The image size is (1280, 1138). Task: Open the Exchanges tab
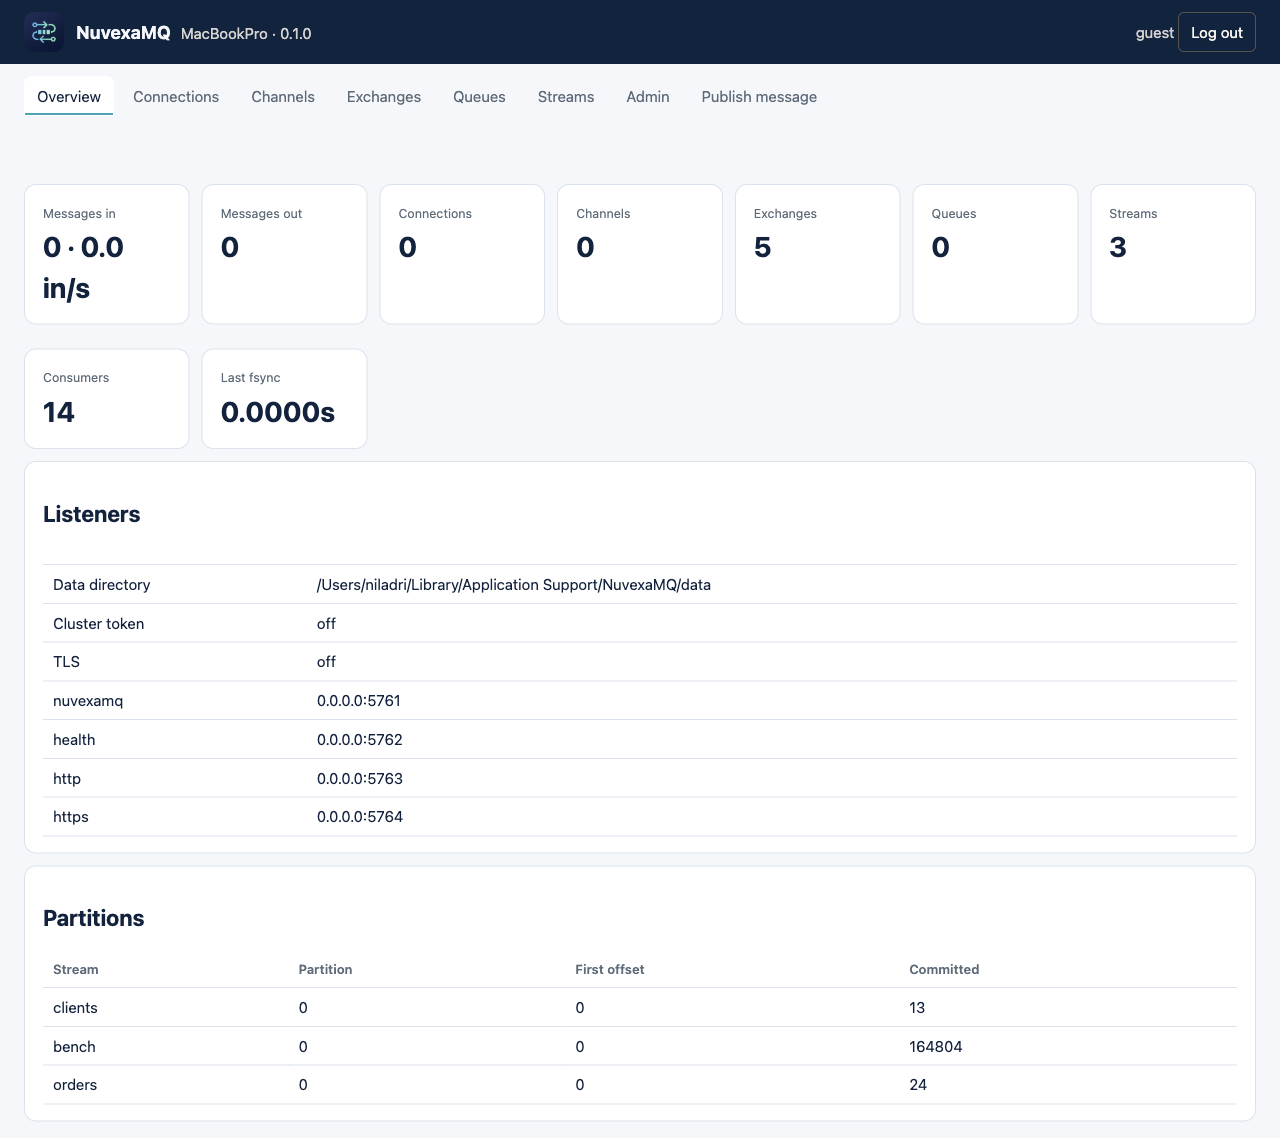(384, 97)
